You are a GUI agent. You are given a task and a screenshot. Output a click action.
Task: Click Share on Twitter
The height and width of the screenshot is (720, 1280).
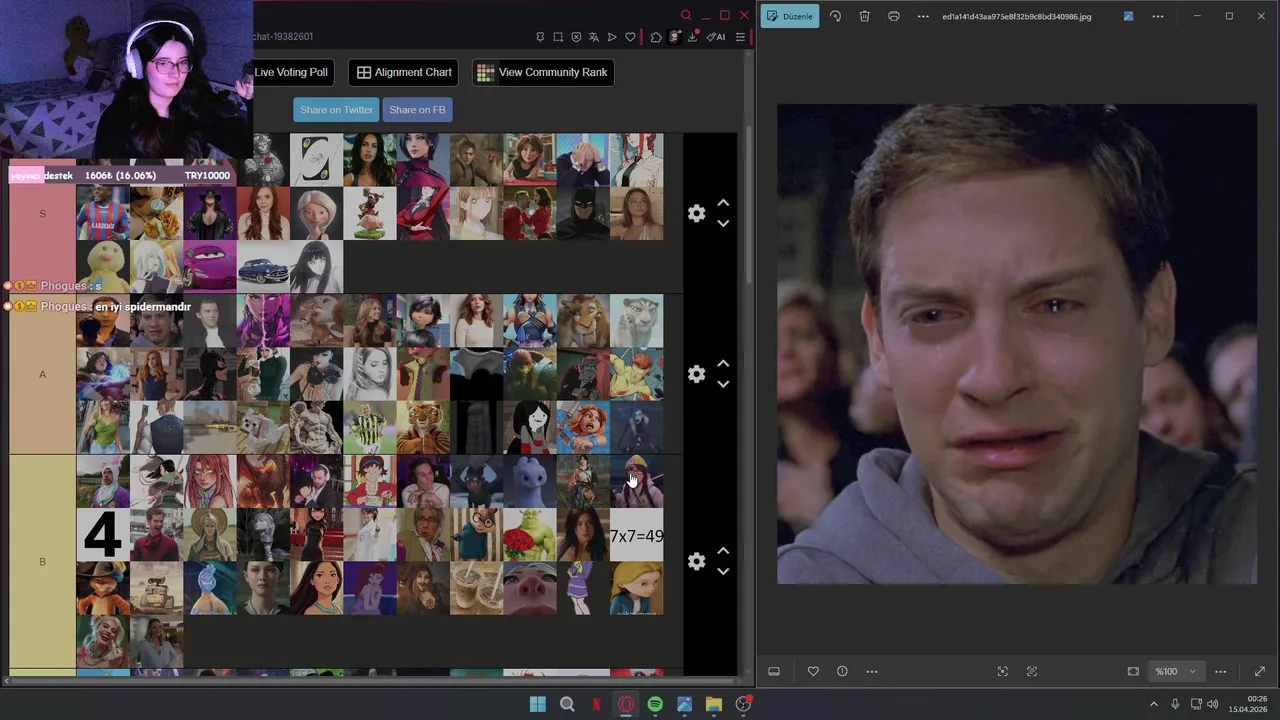point(336,110)
